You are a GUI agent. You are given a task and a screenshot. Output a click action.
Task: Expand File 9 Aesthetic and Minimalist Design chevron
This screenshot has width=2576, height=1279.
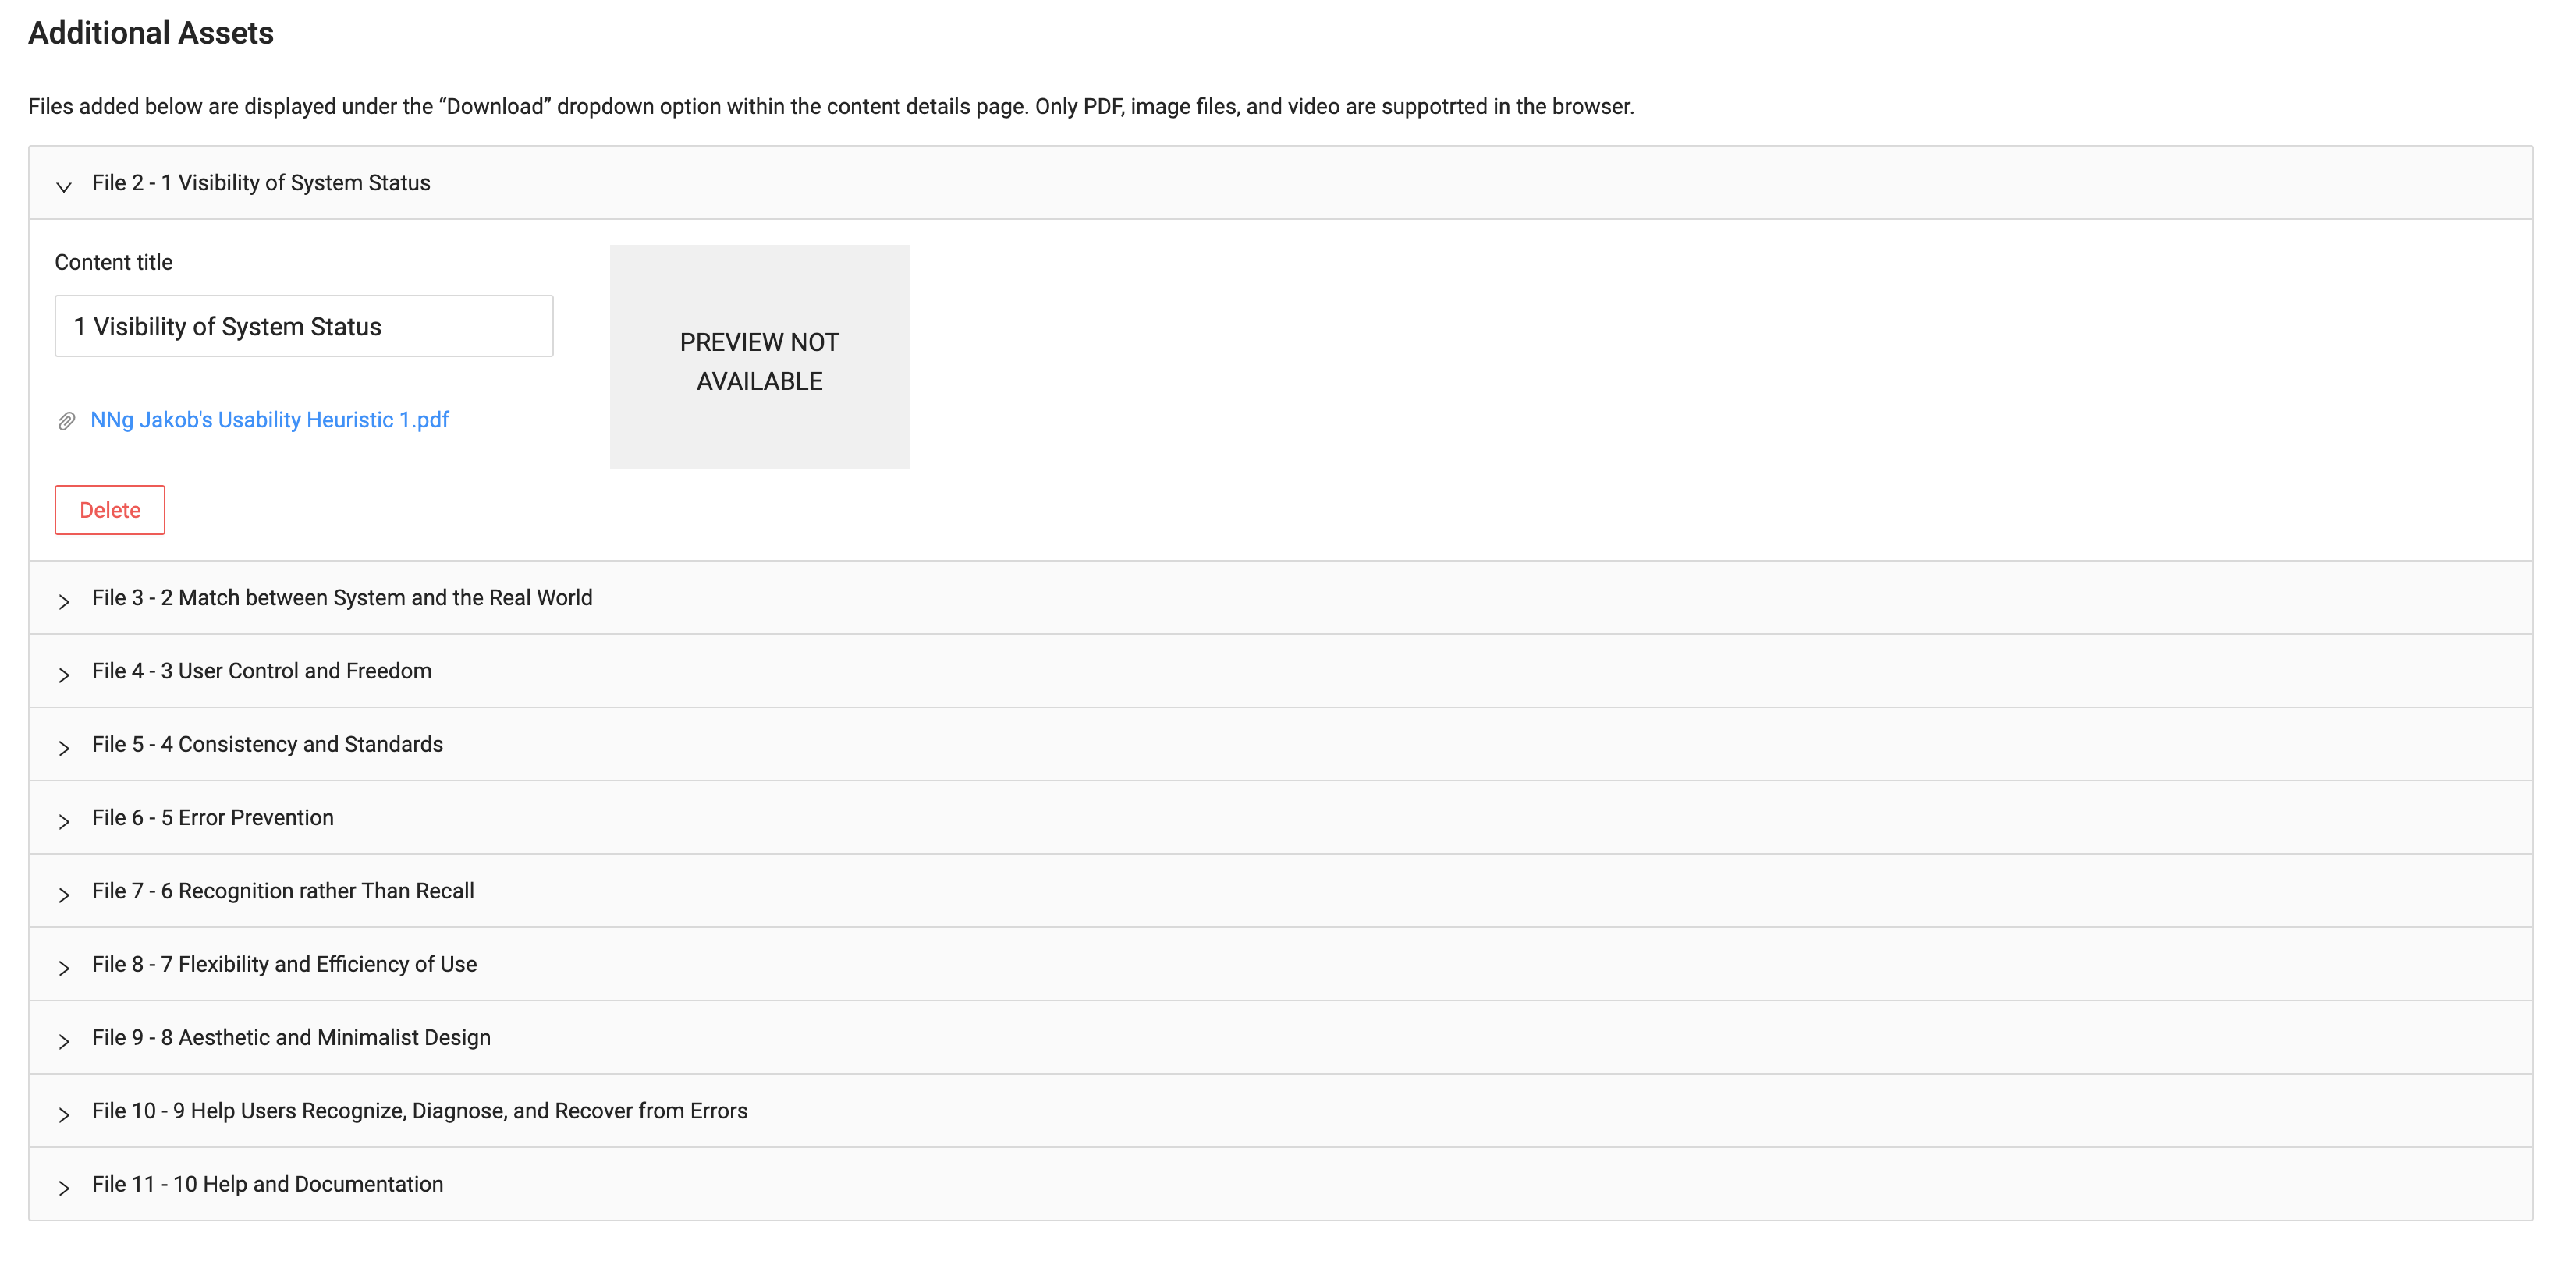(x=64, y=1041)
